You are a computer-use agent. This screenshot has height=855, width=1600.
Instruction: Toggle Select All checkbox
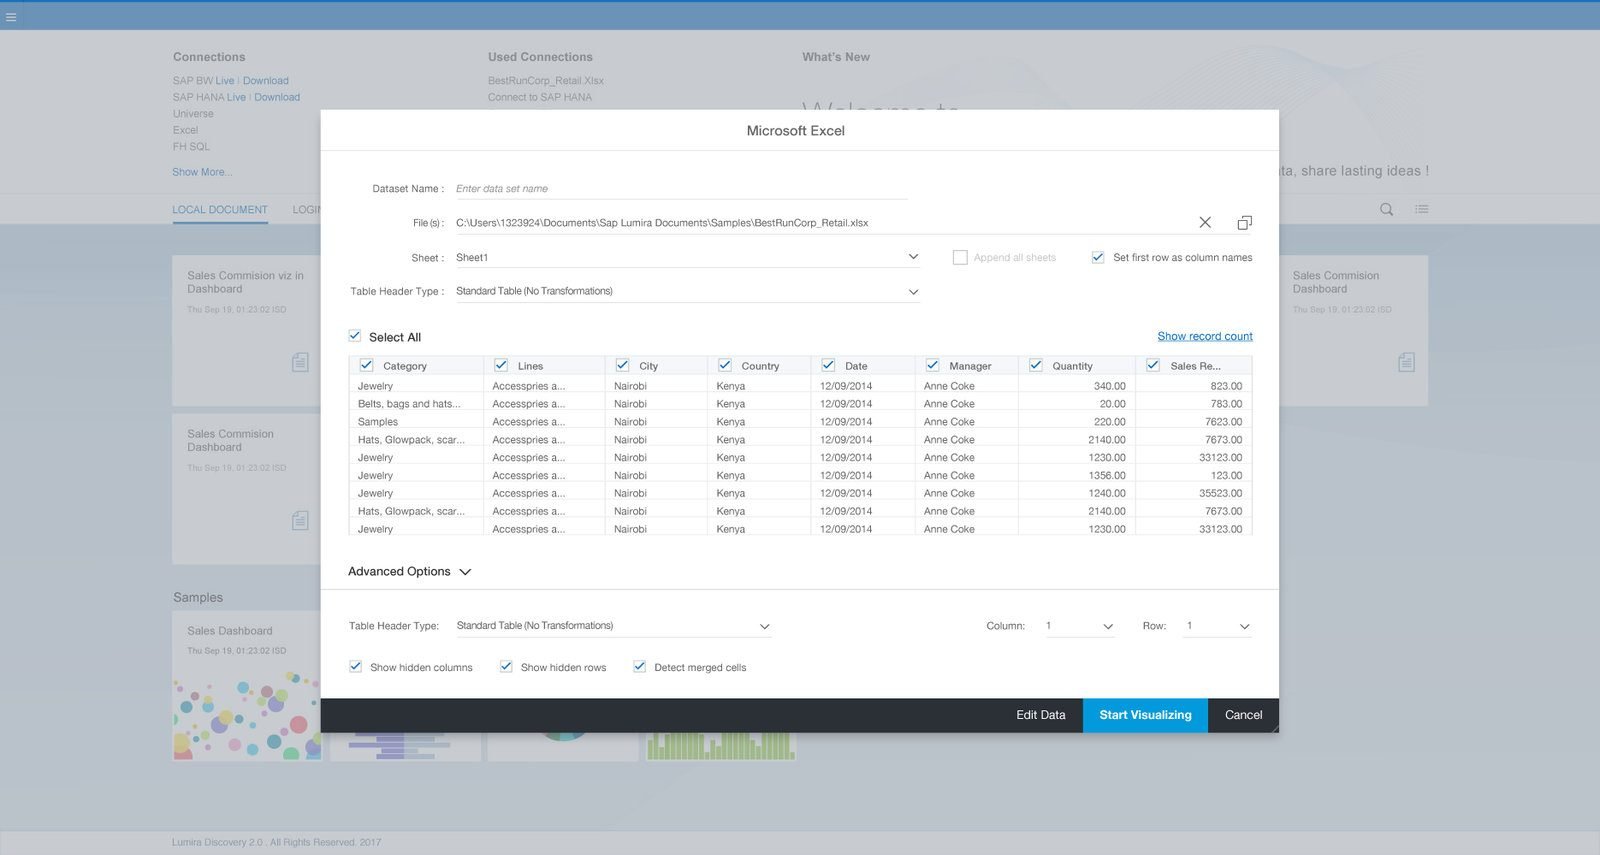(x=355, y=336)
